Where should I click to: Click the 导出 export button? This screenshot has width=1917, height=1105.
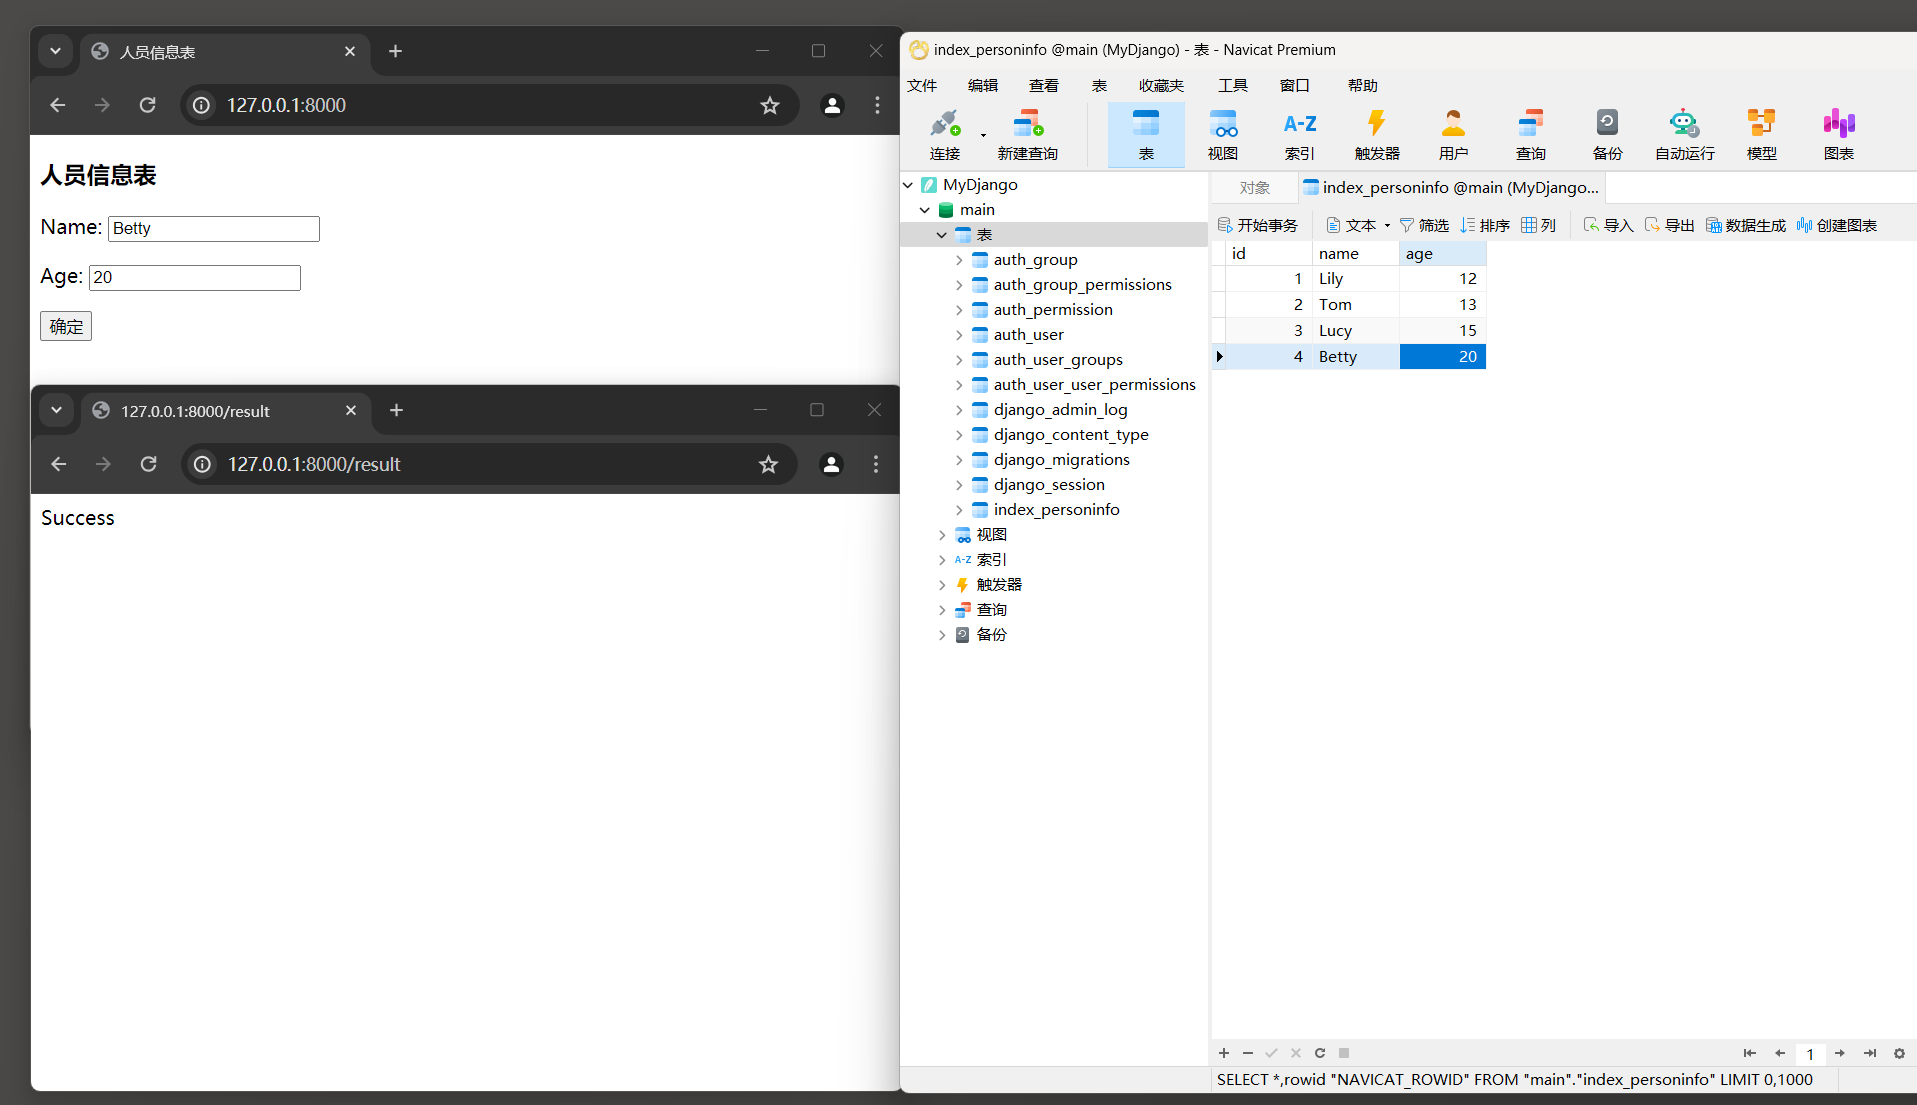coord(1669,226)
